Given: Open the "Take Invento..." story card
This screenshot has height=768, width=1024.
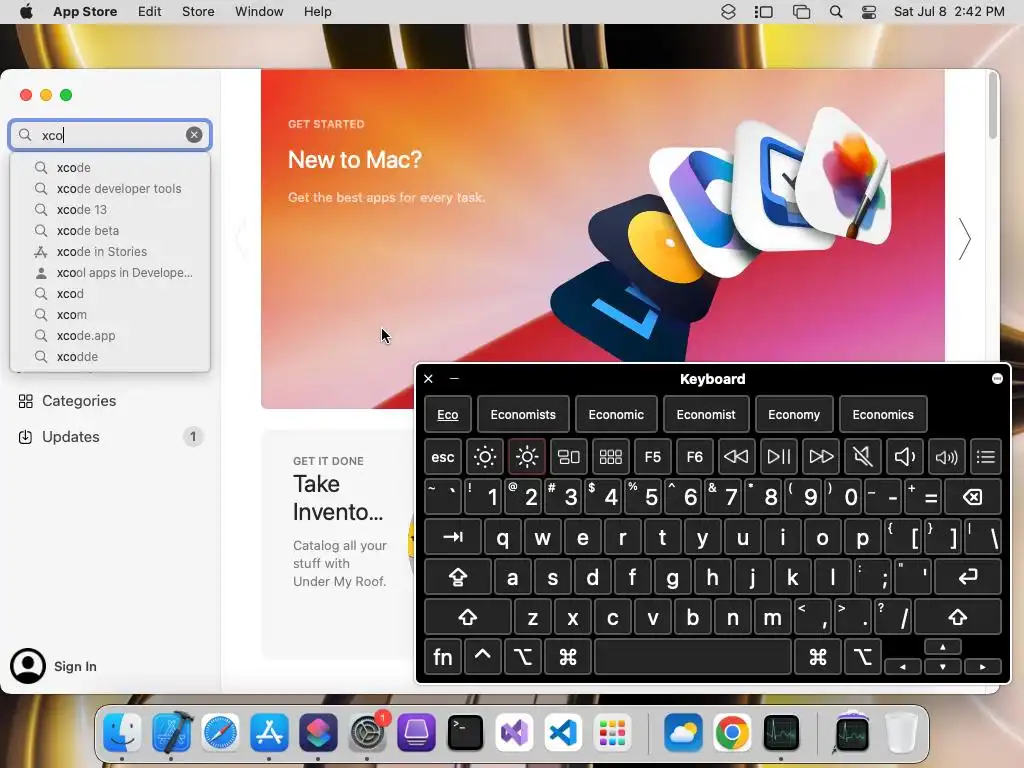Looking at the screenshot, I should coord(338,543).
